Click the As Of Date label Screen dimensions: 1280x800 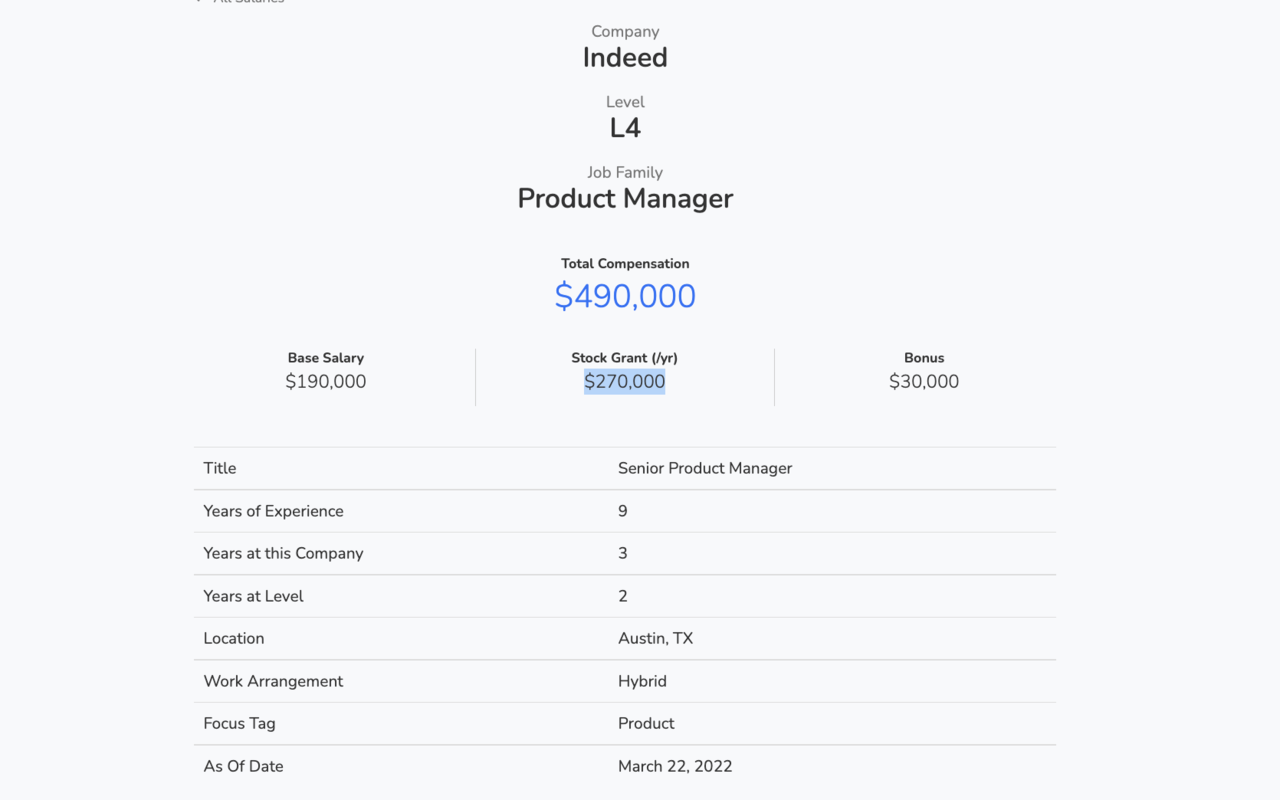coord(243,766)
